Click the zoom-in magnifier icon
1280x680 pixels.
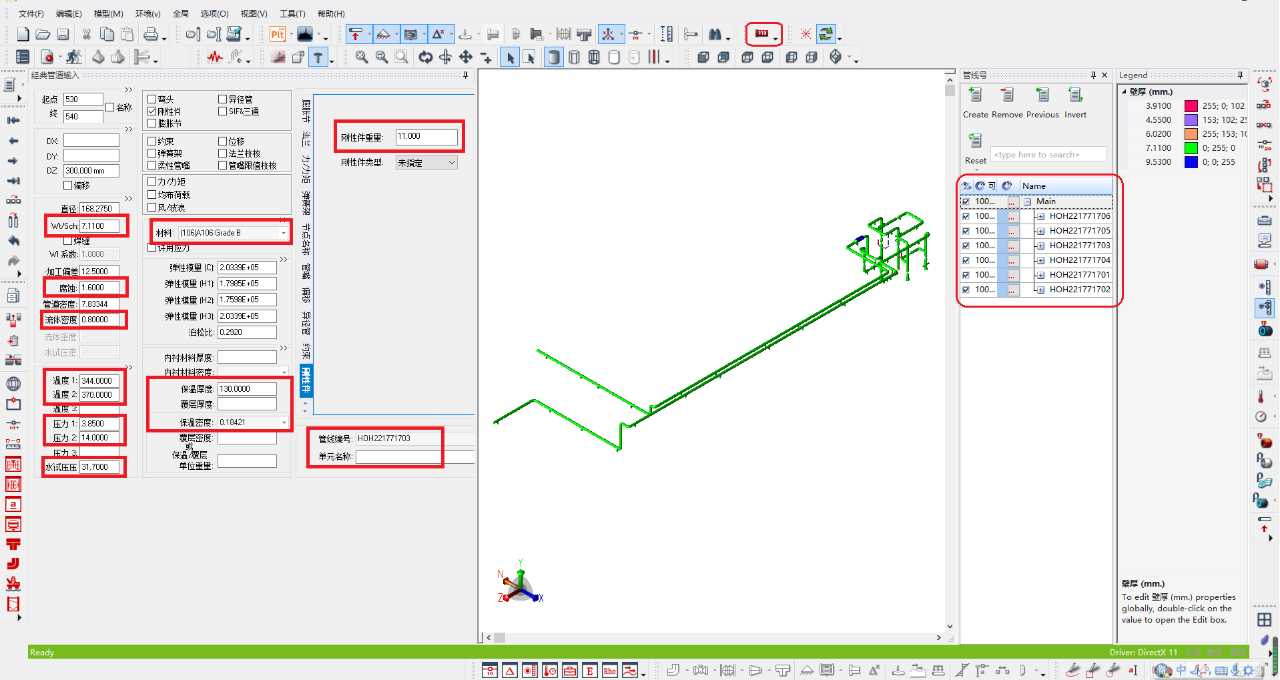click(362, 57)
